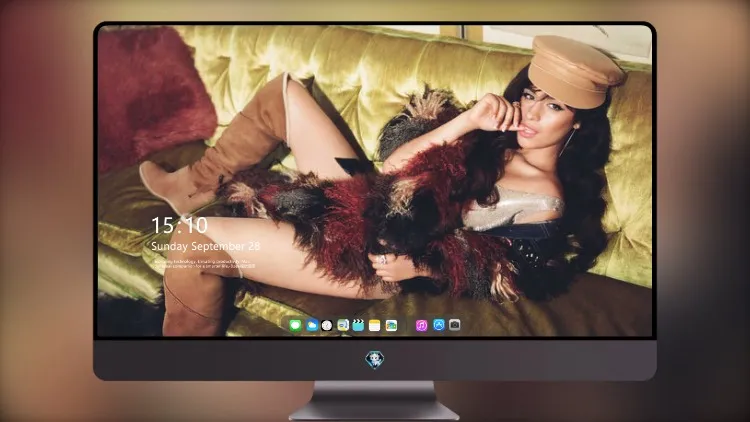The height and width of the screenshot is (422, 750).
Task: Open the Weather app in dock
Action: click(312, 325)
